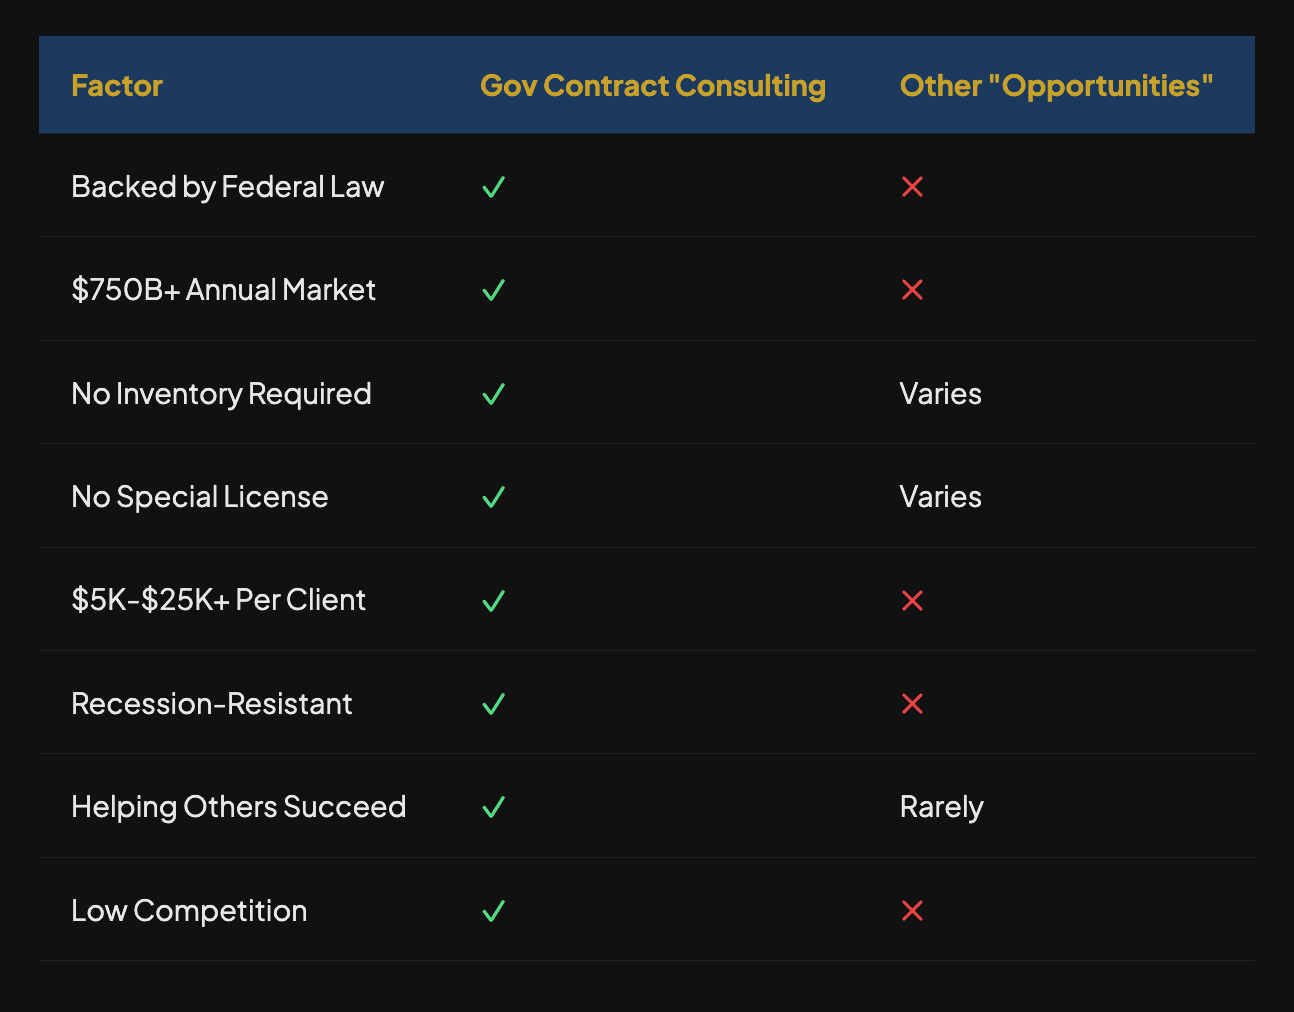Click red X in $5K-$25K+ Per Client row

click(912, 600)
